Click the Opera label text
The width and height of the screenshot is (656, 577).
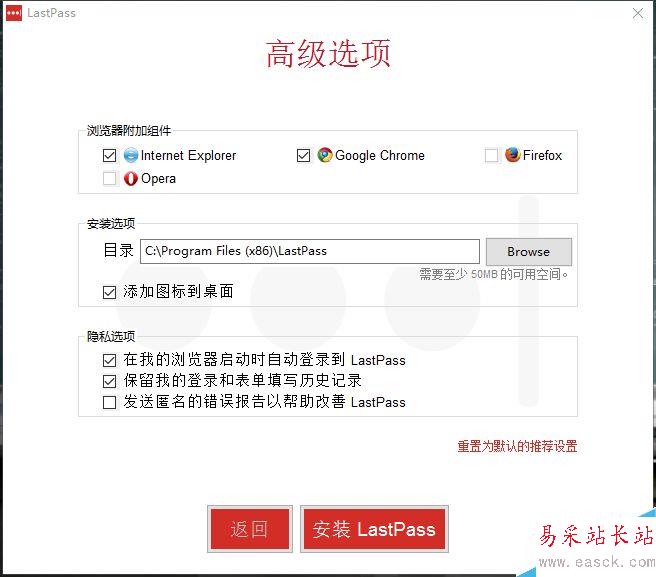(x=158, y=179)
